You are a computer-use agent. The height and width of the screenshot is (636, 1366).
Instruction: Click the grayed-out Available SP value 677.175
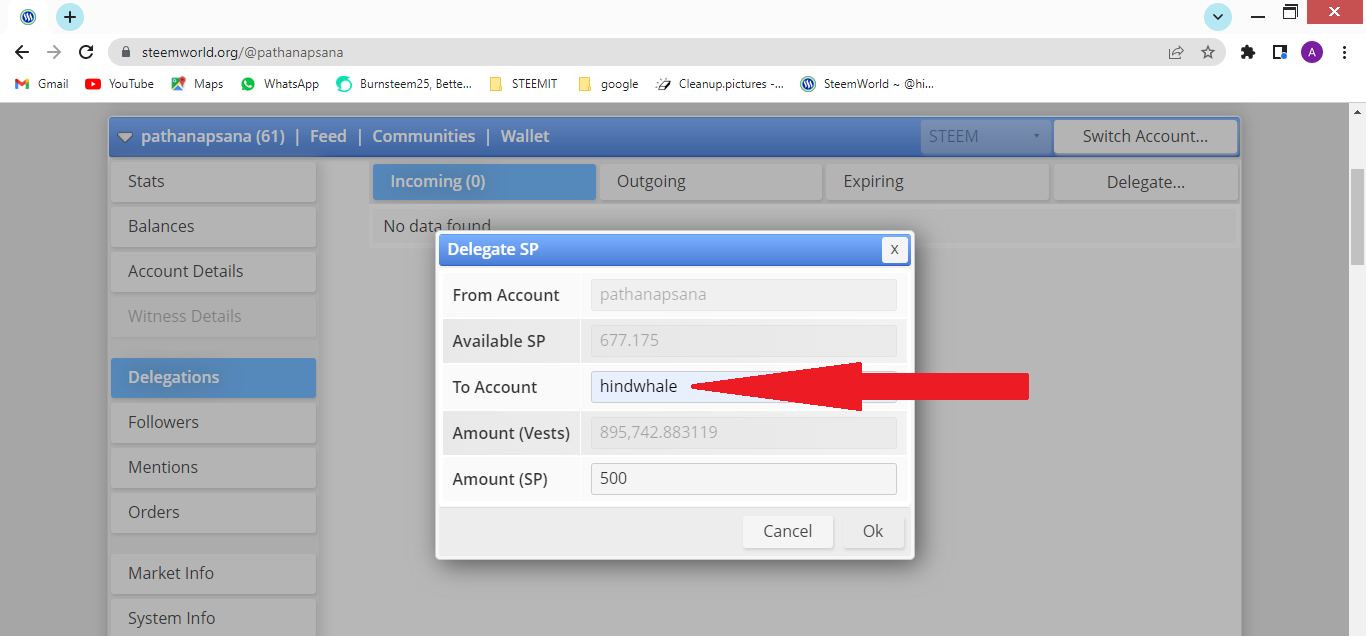click(743, 341)
